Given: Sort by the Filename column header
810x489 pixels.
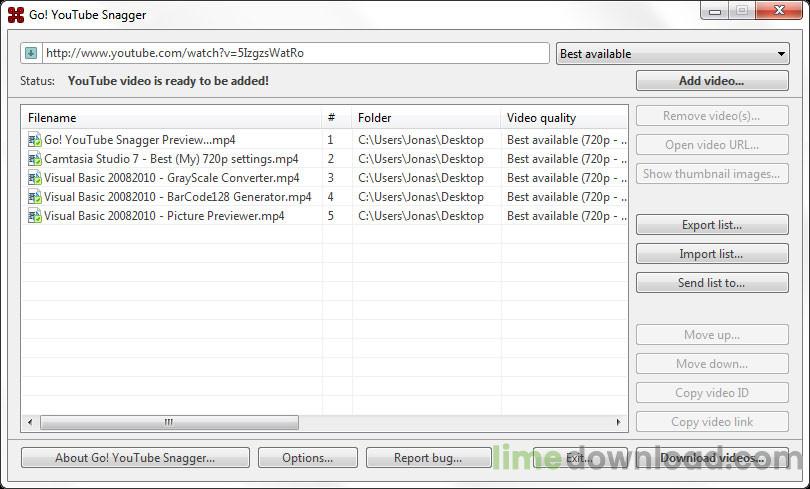Looking at the screenshot, I should (172, 118).
